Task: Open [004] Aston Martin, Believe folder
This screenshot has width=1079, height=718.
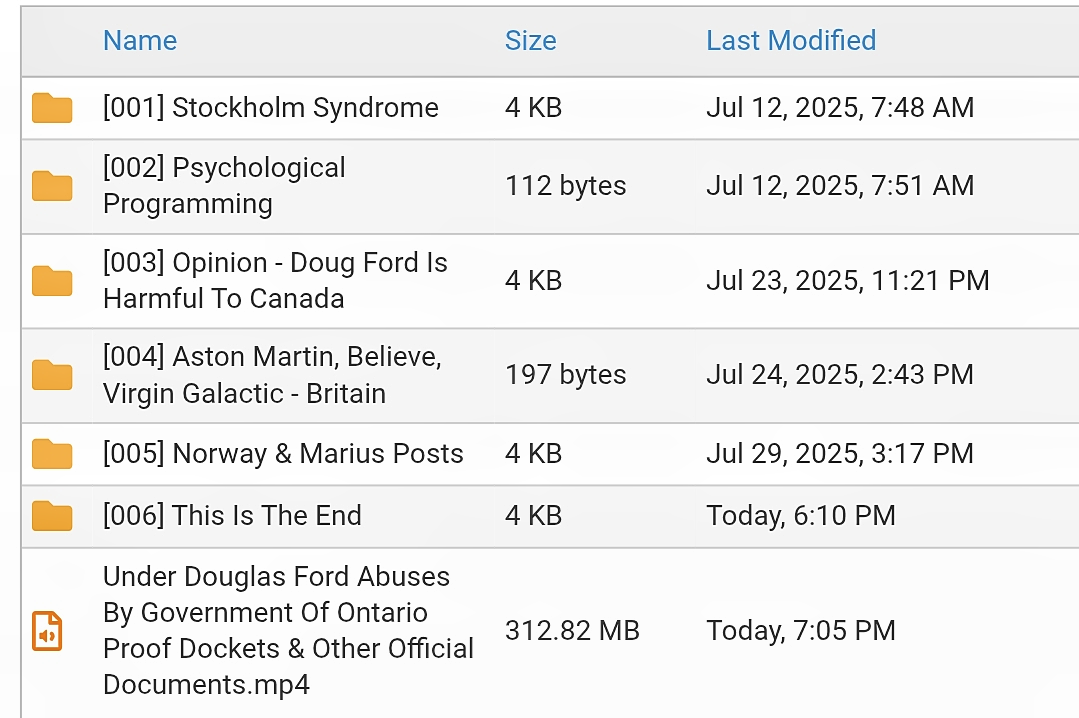Action: pyautogui.click(x=272, y=375)
